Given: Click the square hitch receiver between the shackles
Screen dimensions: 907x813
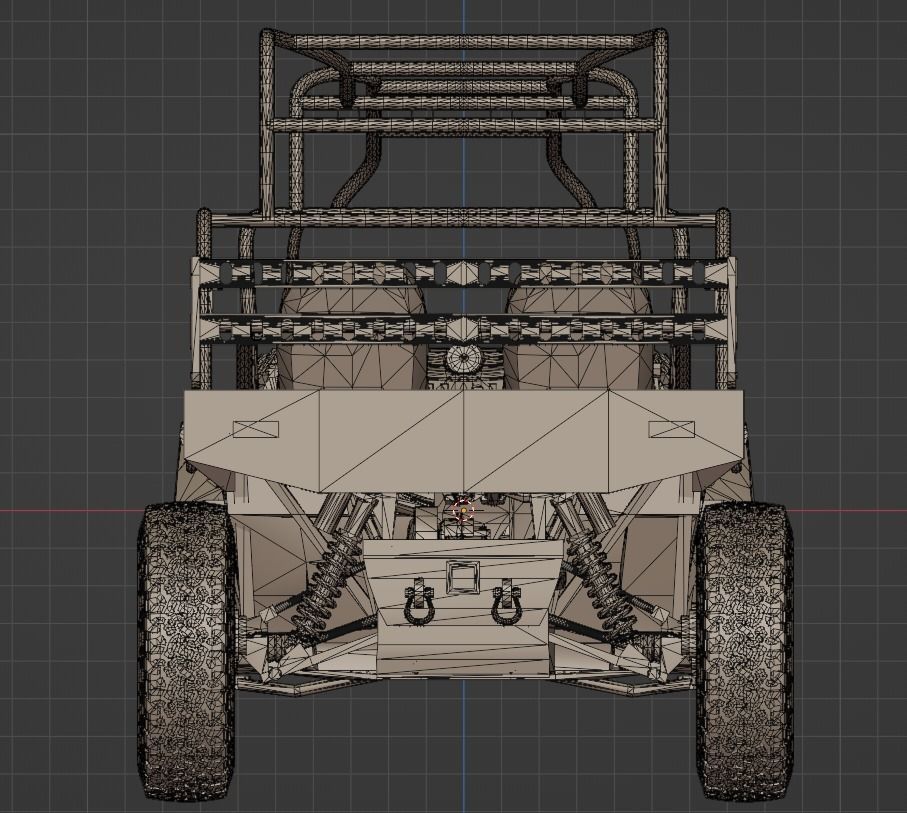Looking at the screenshot, I should (462, 577).
